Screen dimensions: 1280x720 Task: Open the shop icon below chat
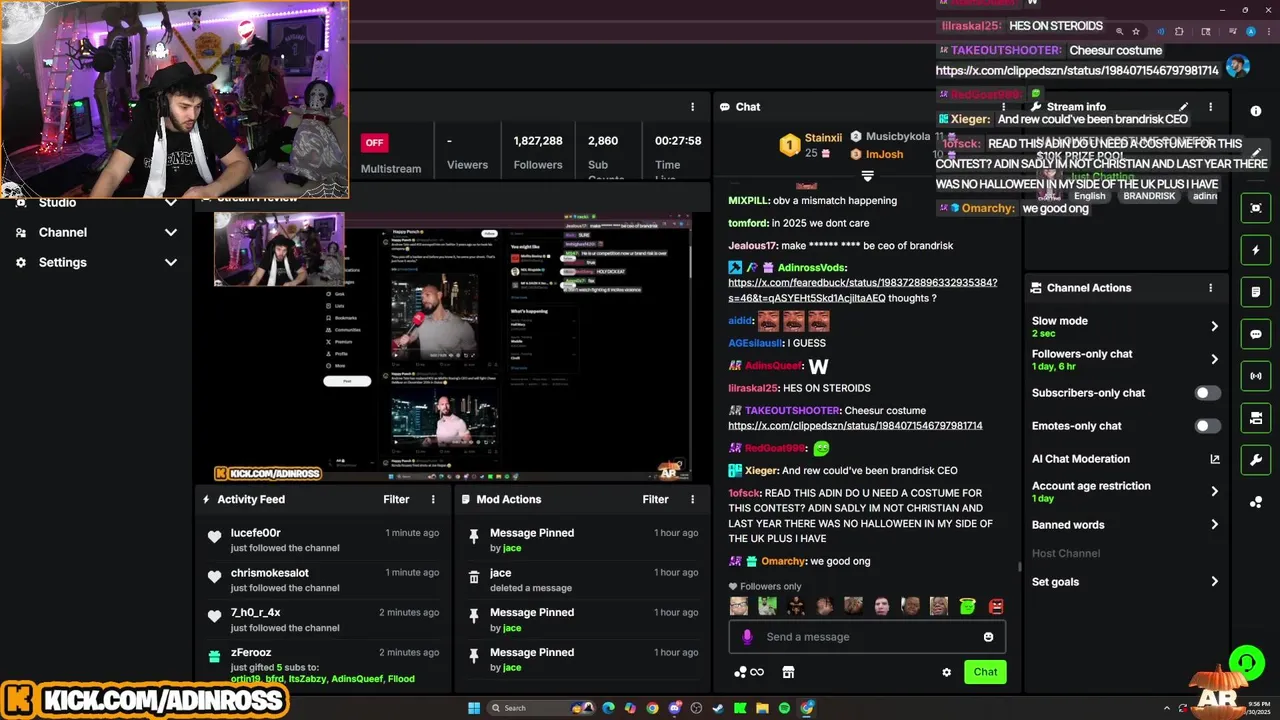pos(788,672)
